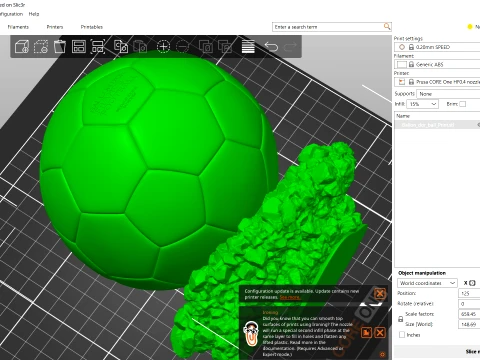Click the Split to parts icon
Image resolution: width=480 pixels, height=360 pixels.
pyautogui.click(x=225, y=47)
